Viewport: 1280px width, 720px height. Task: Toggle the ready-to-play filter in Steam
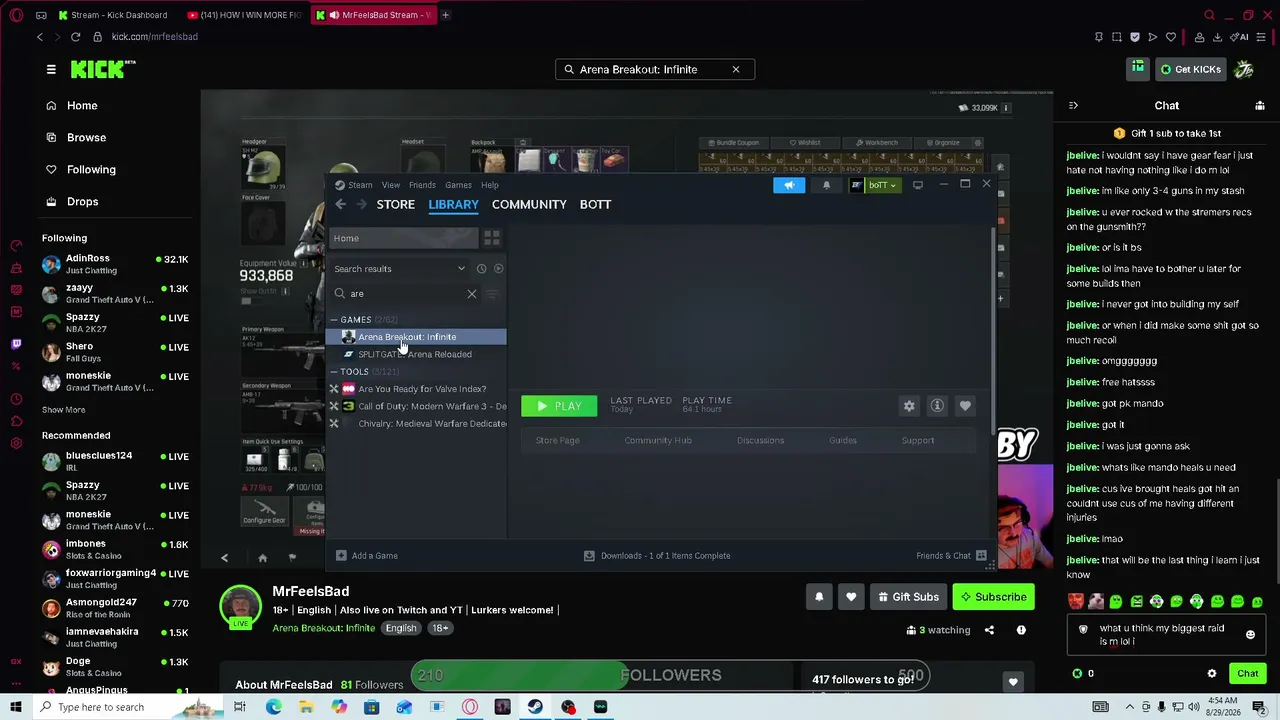(x=498, y=268)
